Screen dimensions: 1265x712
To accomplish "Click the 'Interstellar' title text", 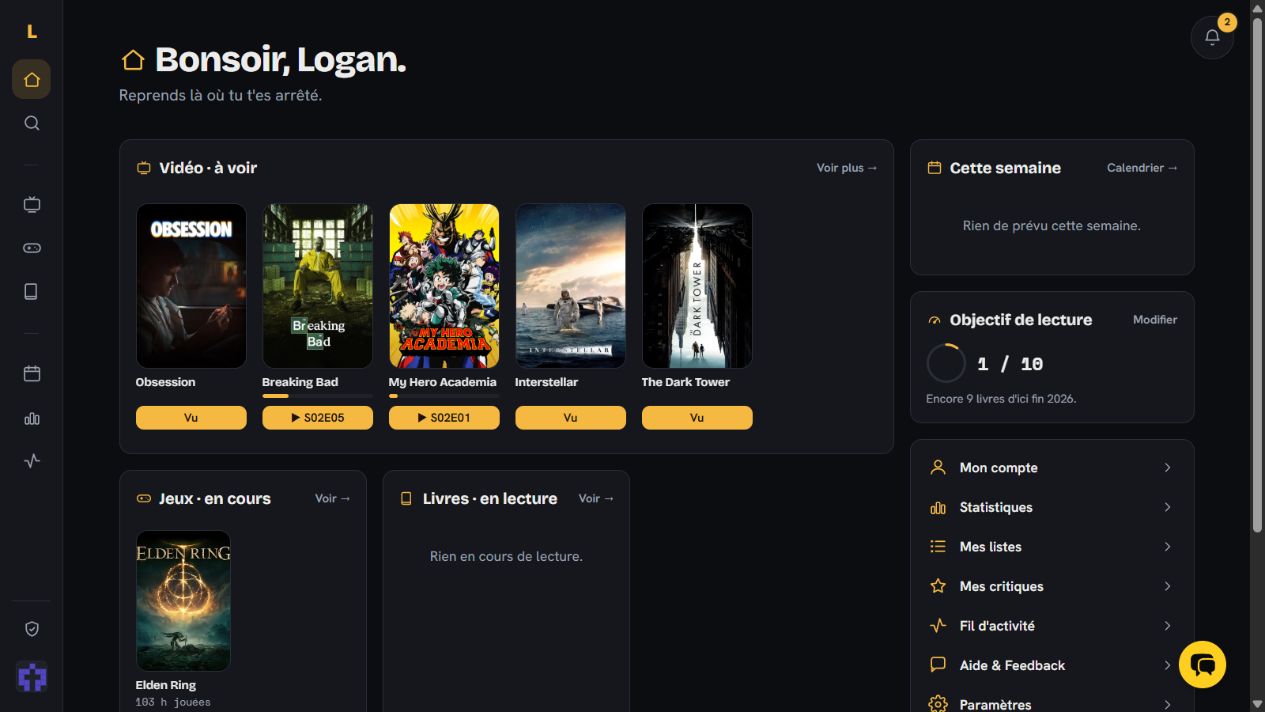I will pyautogui.click(x=546, y=382).
